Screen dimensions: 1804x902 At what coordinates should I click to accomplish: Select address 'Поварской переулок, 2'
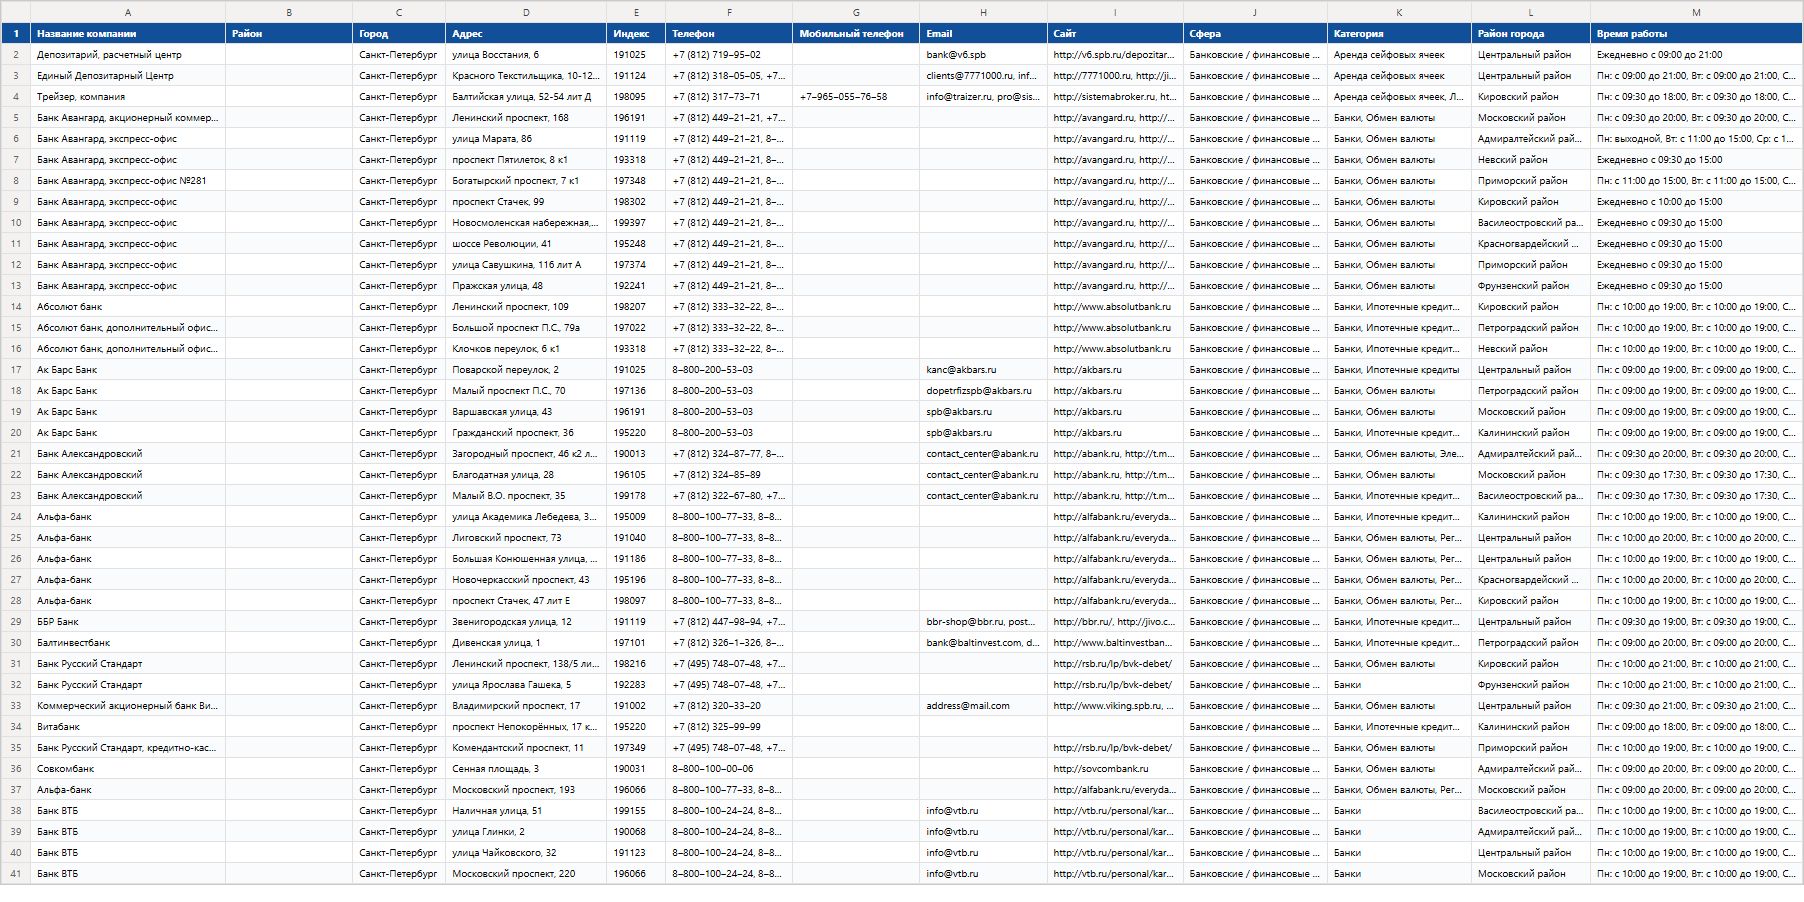point(526,369)
